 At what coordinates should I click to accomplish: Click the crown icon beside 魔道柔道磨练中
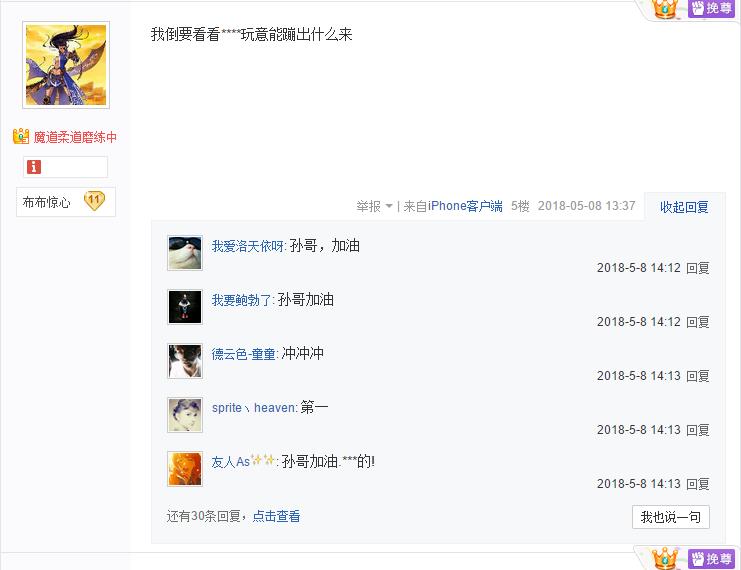21,137
